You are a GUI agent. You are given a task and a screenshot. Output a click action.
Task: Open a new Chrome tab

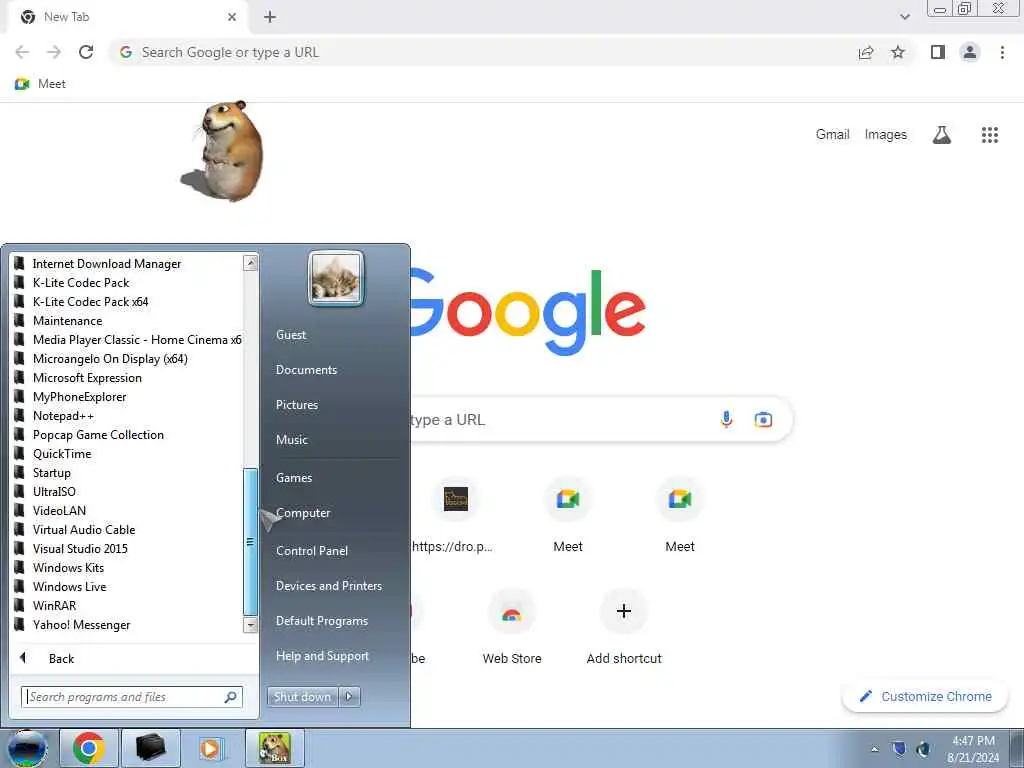pyautogui.click(x=270, y=17)
